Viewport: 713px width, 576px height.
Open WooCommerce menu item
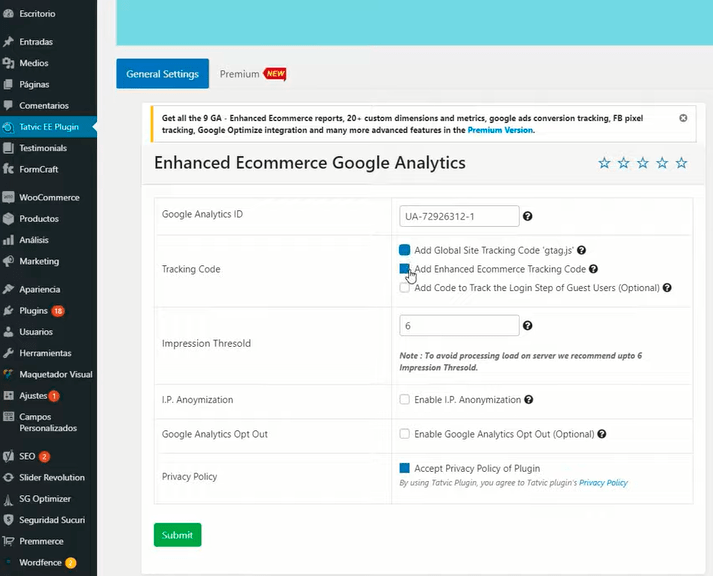coord(49,198)
